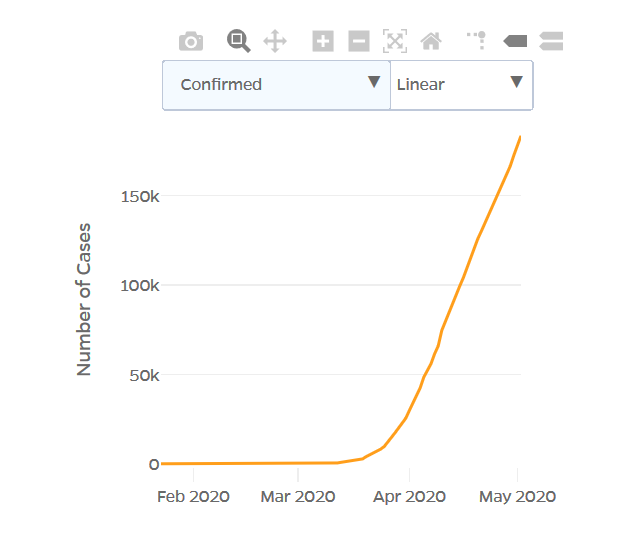643x533 pixels.
Task: Open the Confirmed cases dropdown
Action: 276,85
